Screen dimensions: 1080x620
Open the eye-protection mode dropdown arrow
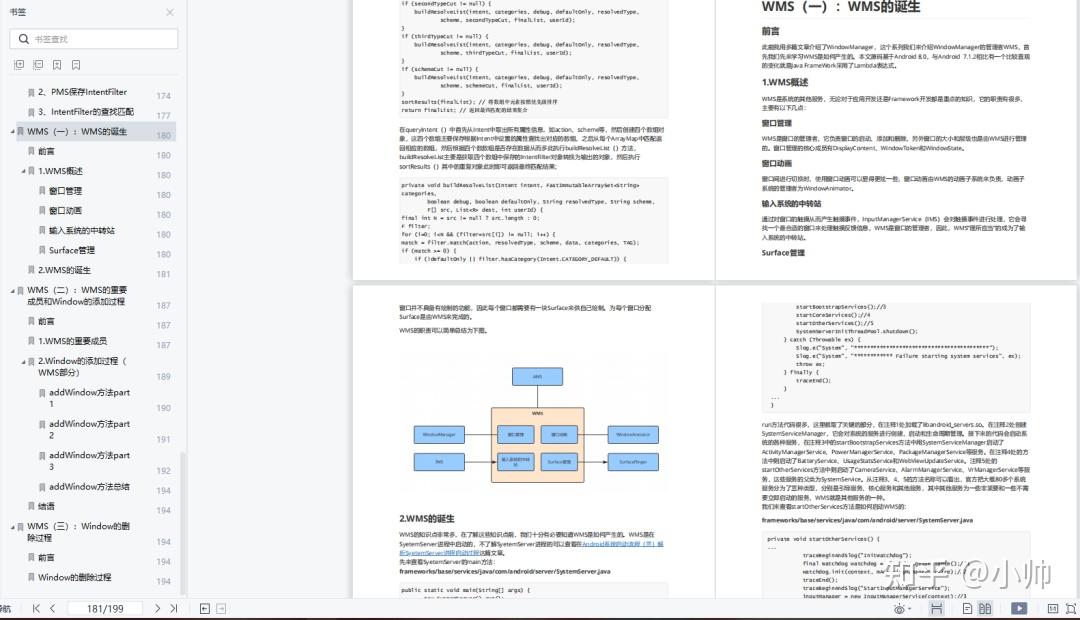pos(910,607)
